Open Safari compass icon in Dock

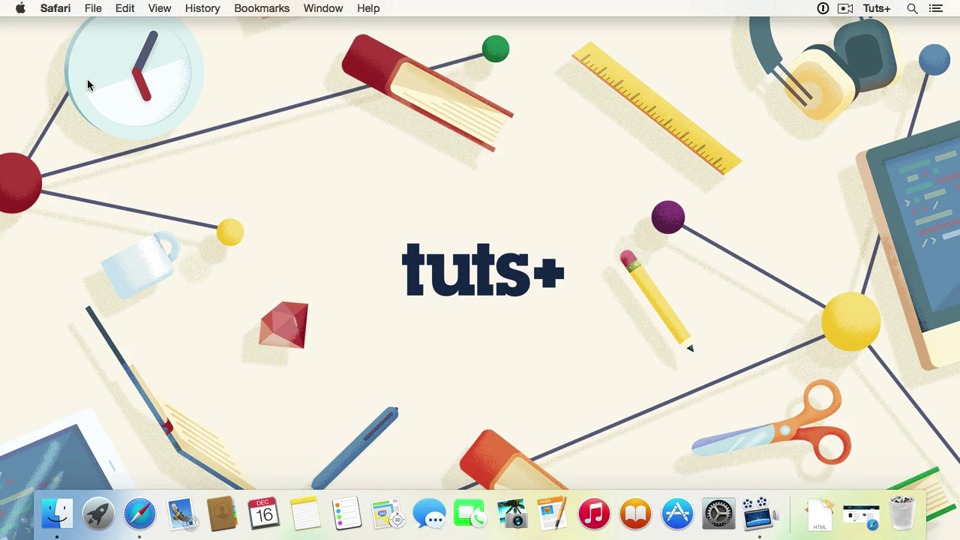[140, 513]
